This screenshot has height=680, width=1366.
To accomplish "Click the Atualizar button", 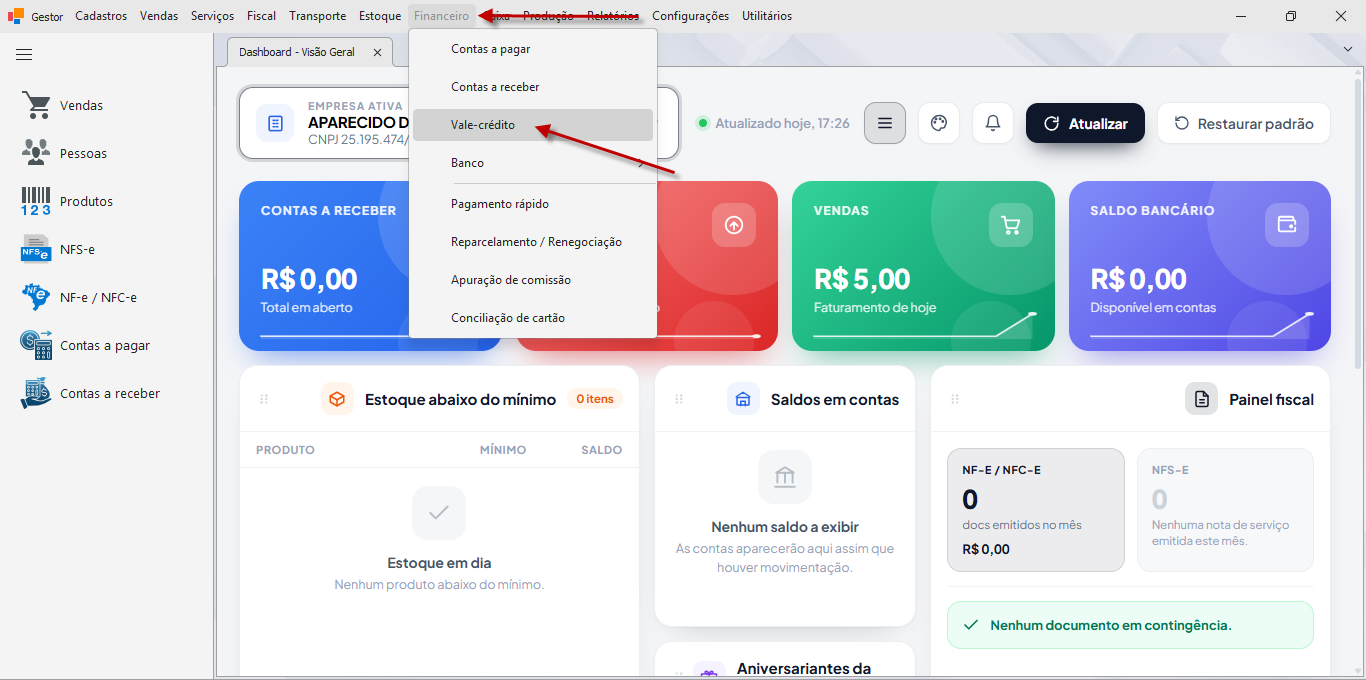I will (1085, 123).
